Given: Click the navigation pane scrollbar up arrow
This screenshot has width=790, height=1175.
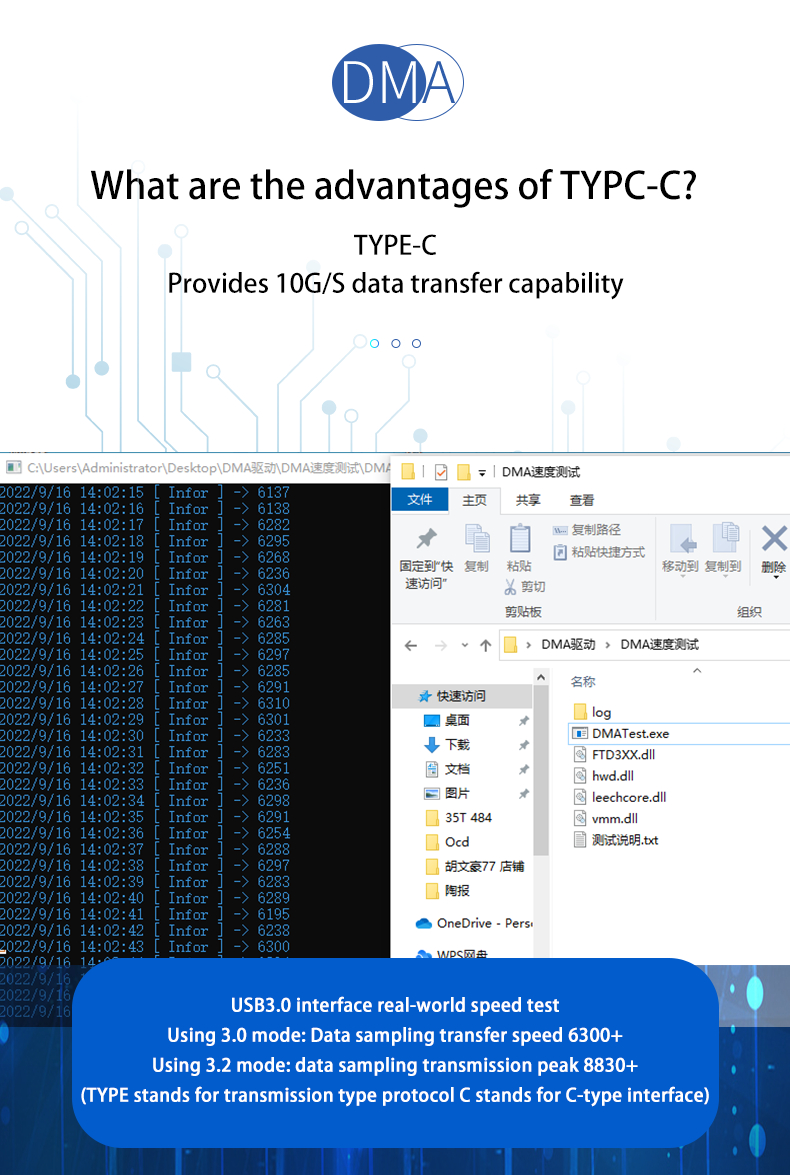Looking at the screenshot, I should point(541,679).
